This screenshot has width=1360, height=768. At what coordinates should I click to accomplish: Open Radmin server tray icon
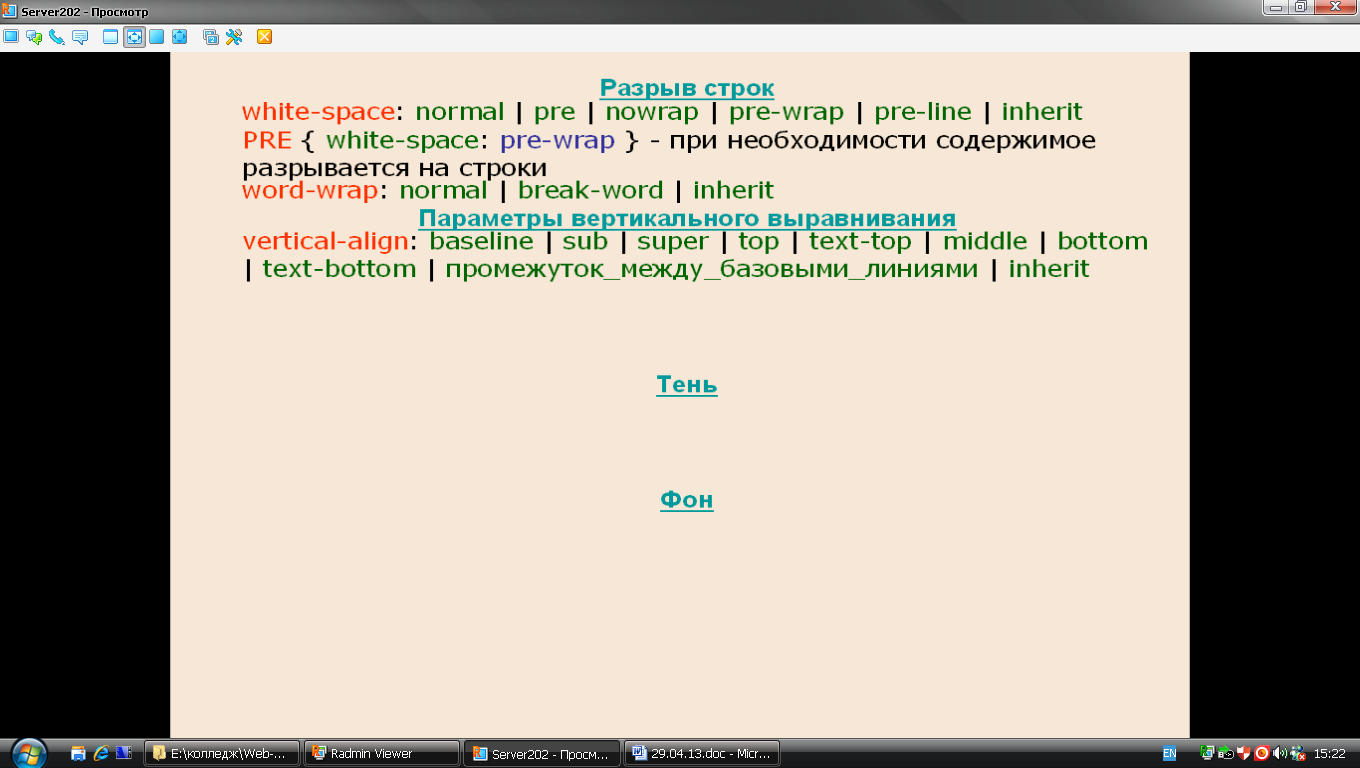point(1207,753)
